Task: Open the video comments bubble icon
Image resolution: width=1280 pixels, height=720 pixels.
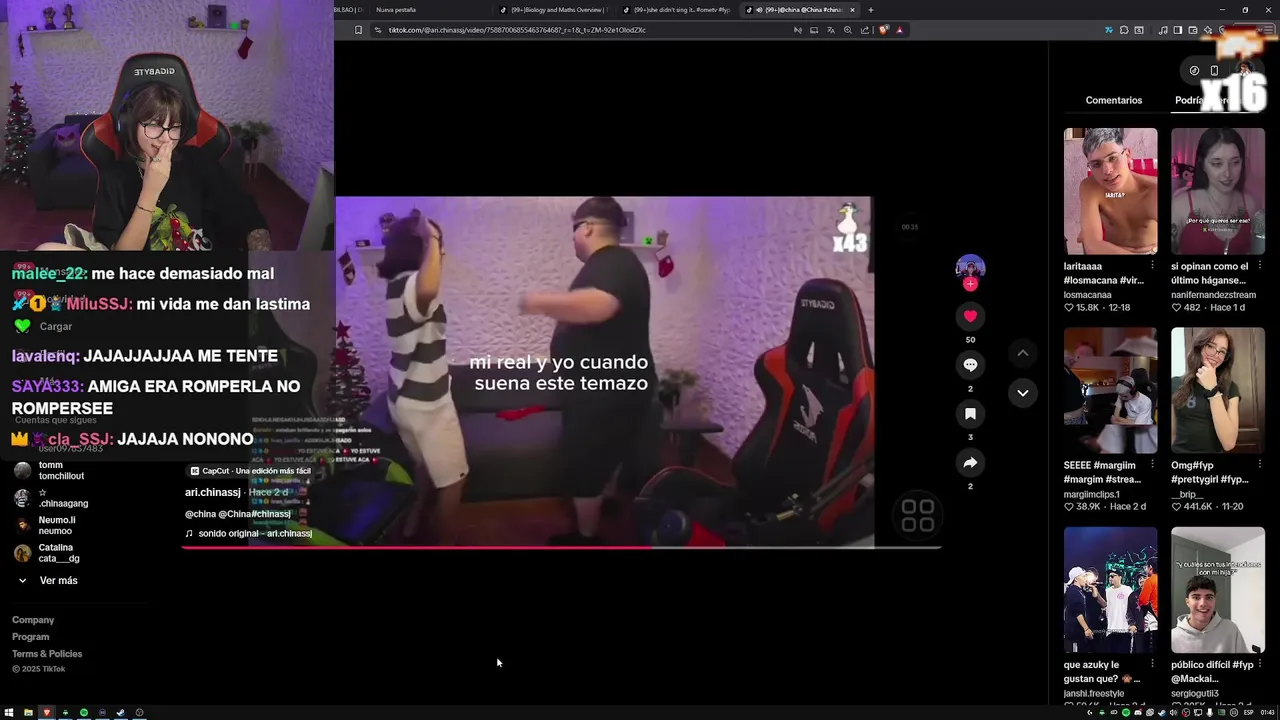Action: coord(970,365)
